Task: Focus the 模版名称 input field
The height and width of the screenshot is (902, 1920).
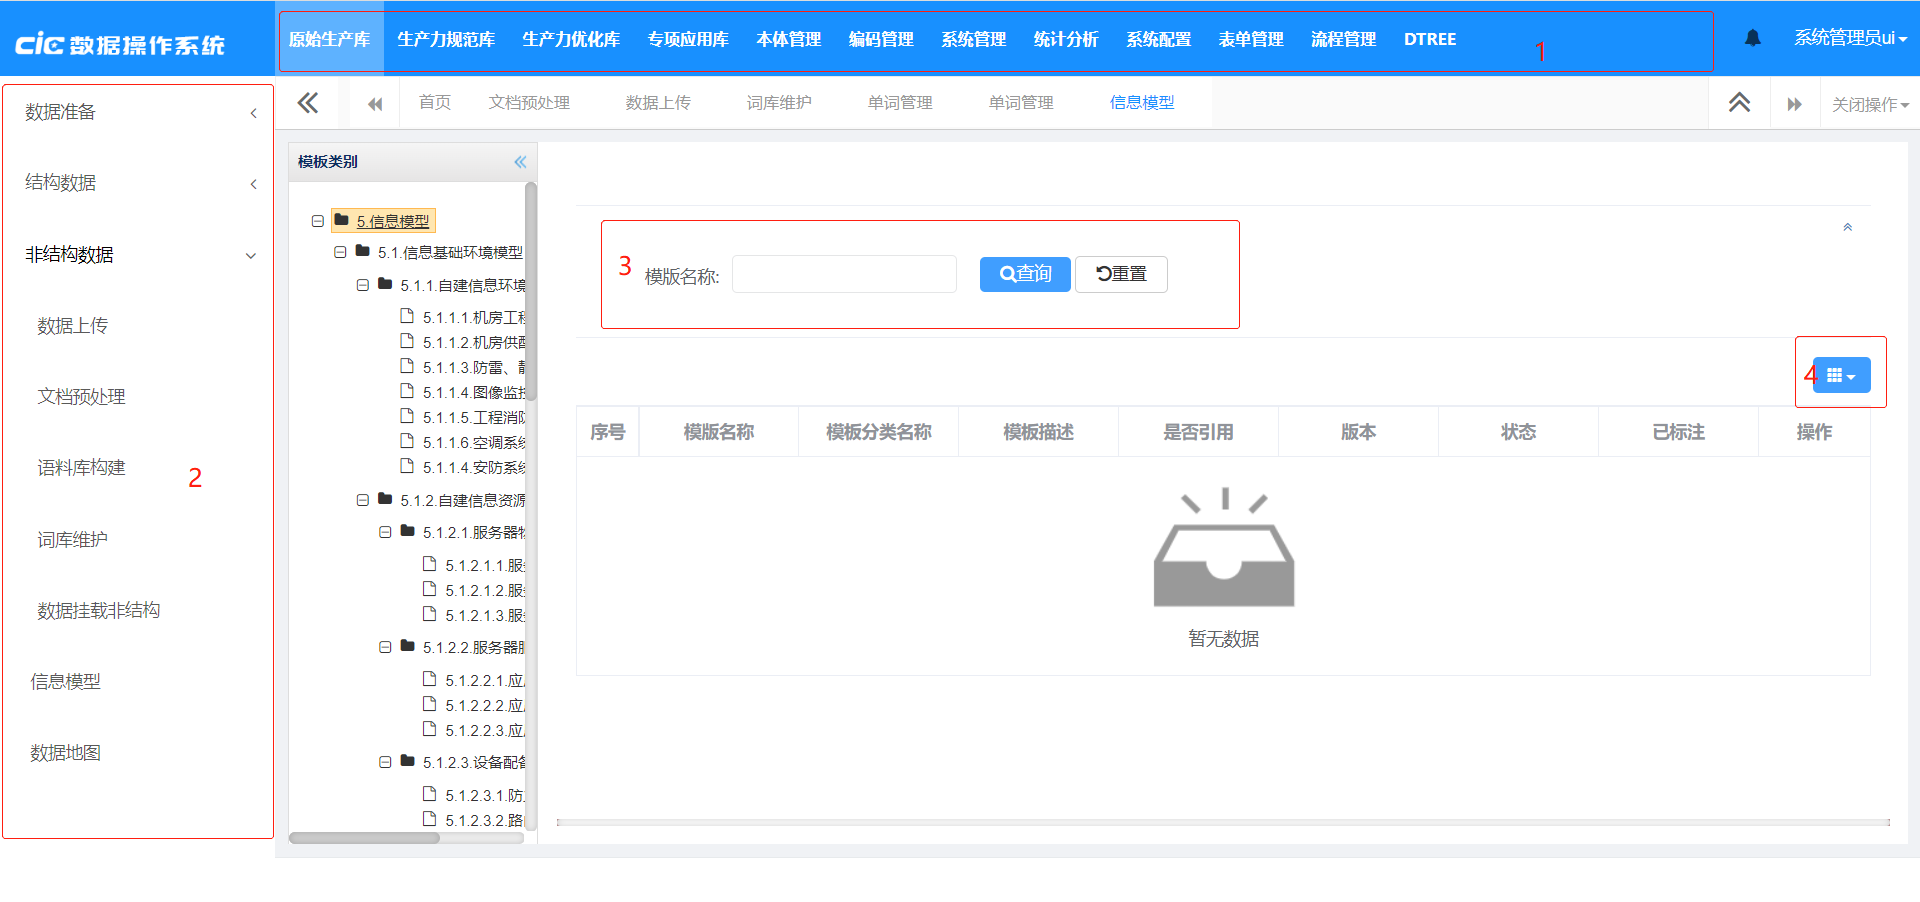Action: click(844, 274)
